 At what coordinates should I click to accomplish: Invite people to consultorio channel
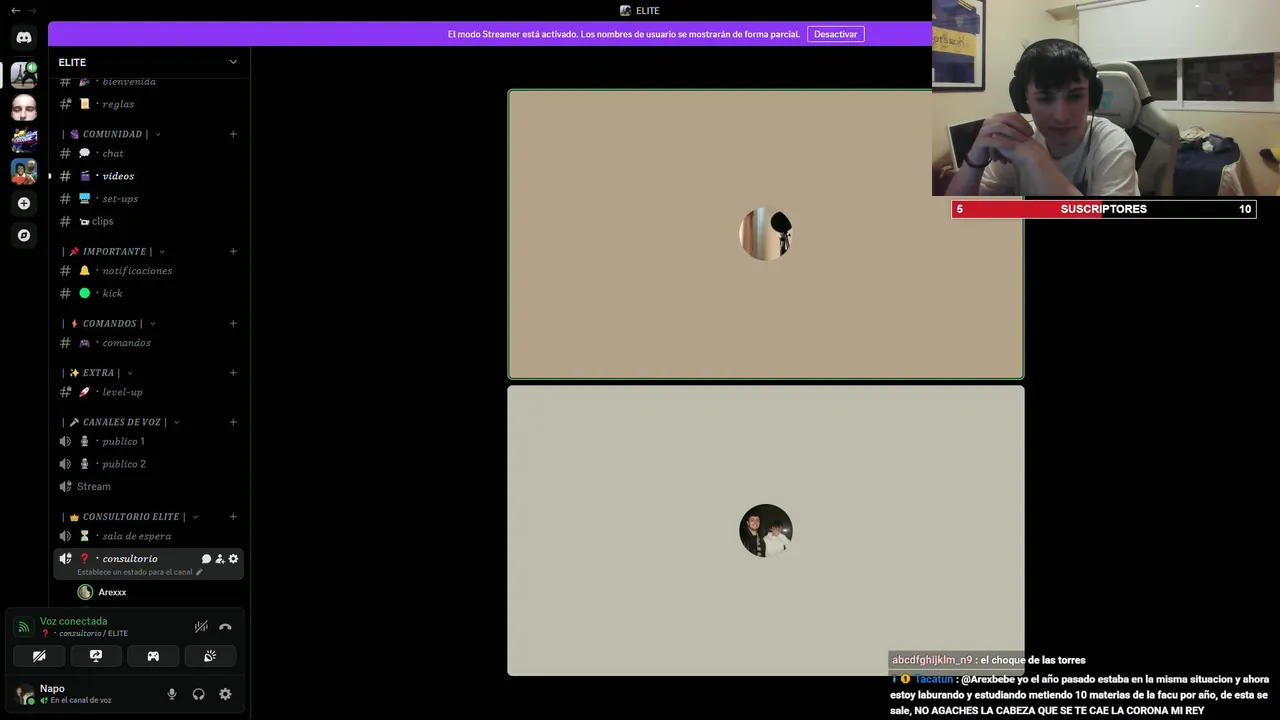coord(220,559)
